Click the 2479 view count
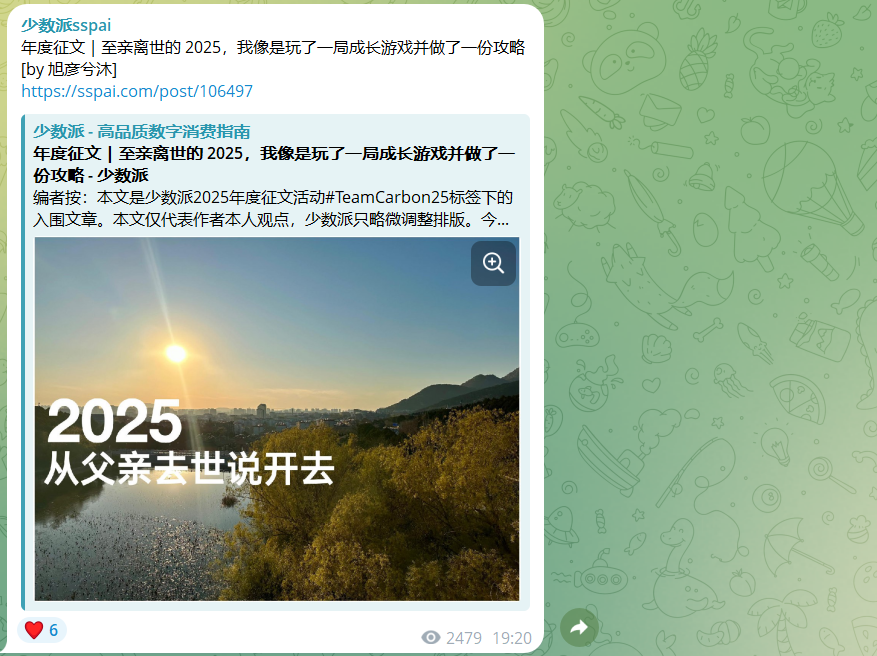The image size is (877, 656). coord(464,638)
